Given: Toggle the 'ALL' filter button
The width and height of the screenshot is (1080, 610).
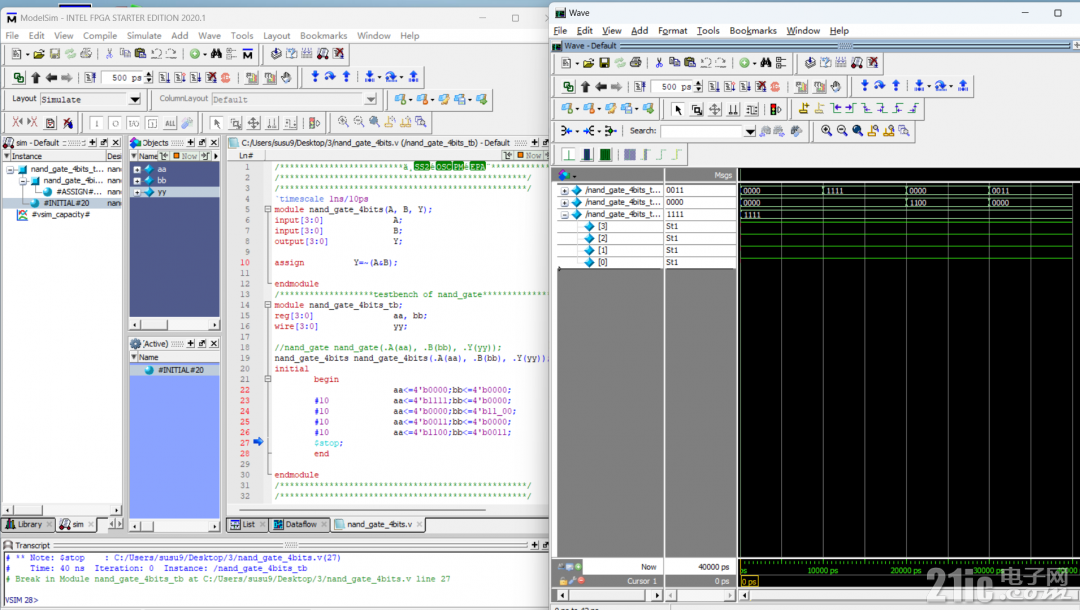Looking at the screenshot, I should [x=170, y=123].
